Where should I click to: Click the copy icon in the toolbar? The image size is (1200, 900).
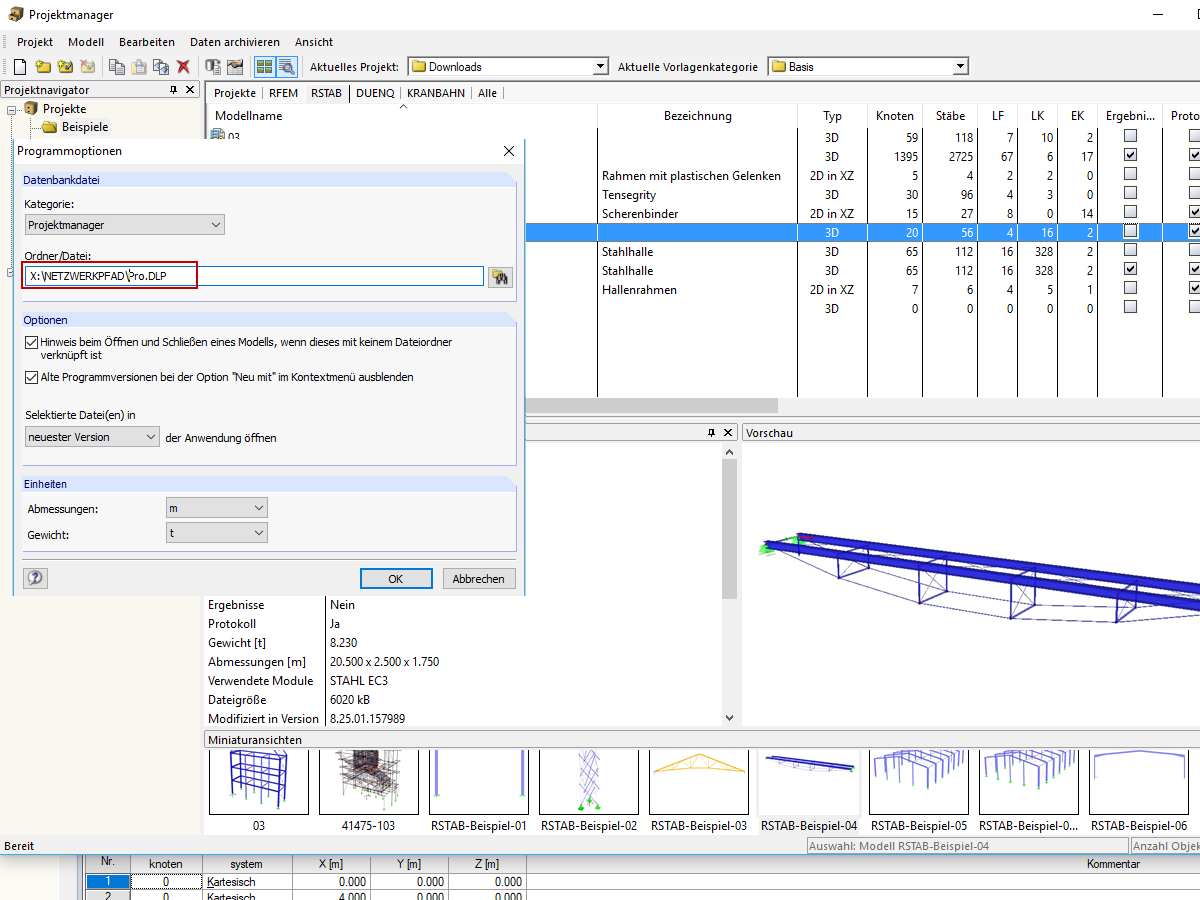point(117,67)
